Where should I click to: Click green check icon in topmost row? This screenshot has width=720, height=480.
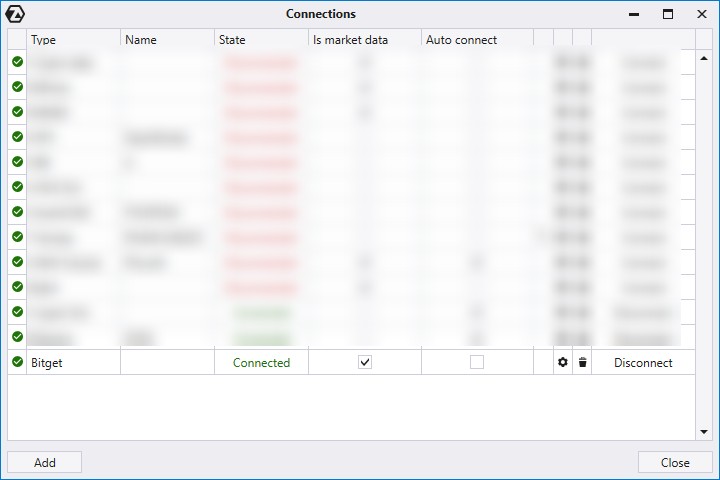(x=17, y=62)
